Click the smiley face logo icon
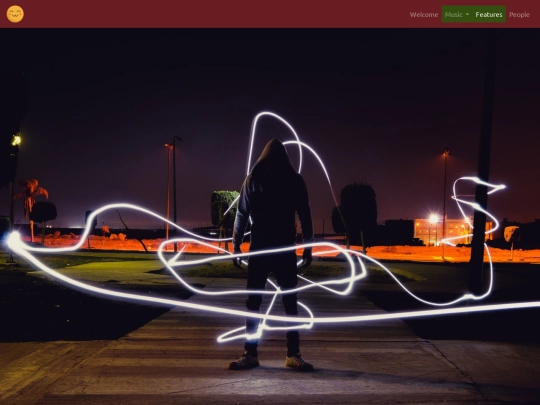 pyautogui.click(x=15, y=14)
